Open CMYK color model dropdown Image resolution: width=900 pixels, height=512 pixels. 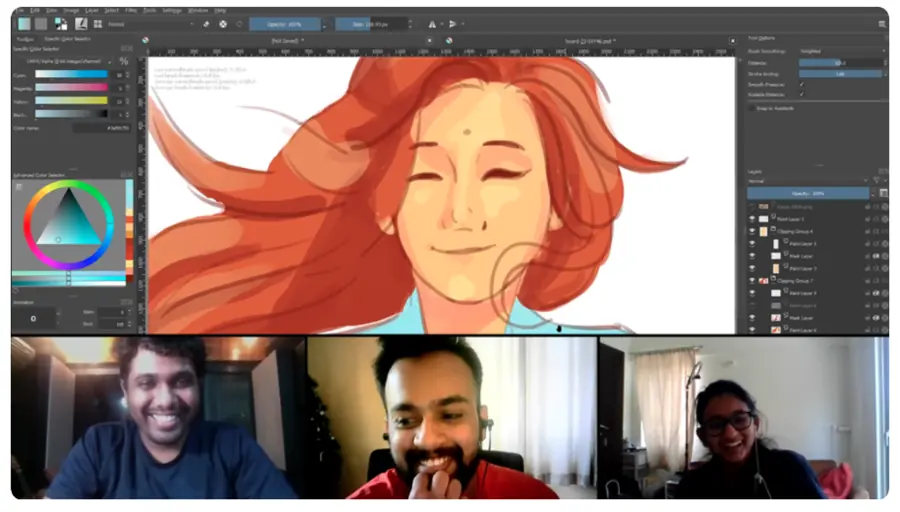(68, 61)
